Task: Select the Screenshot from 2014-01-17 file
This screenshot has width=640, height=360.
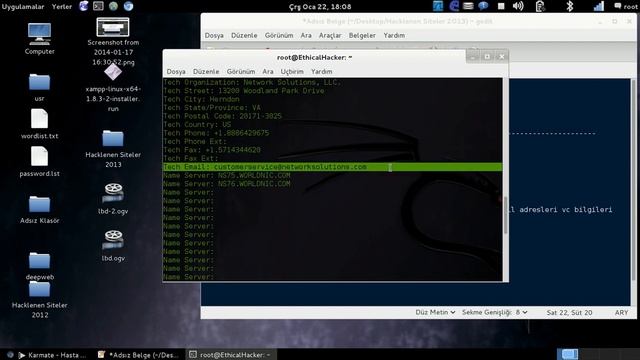Action: tap(113, 42)
